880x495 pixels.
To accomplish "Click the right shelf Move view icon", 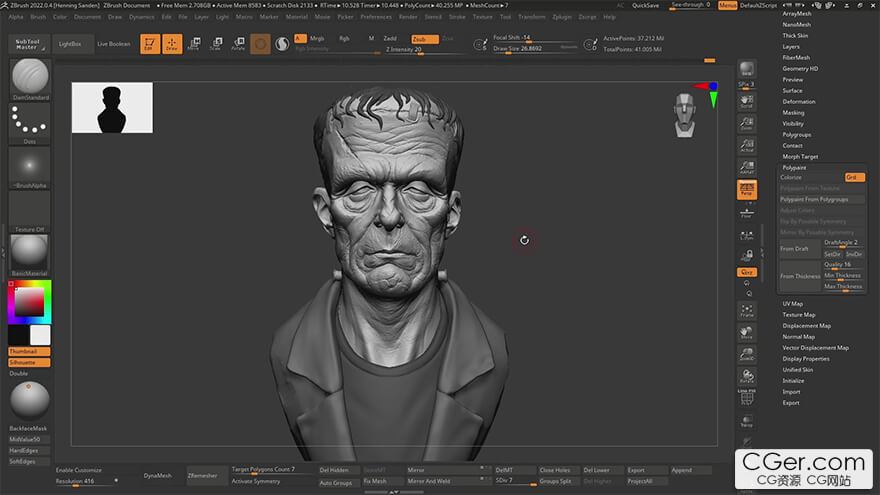I will point(746,333).
